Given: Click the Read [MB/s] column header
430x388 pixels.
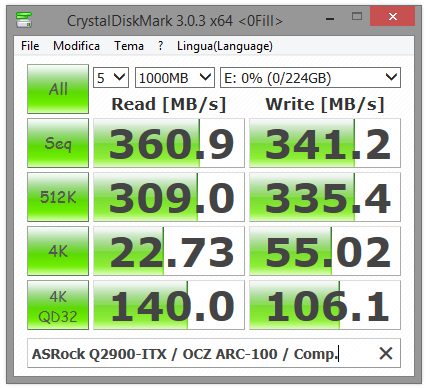Looking at the screenshot, I should 169,104.
